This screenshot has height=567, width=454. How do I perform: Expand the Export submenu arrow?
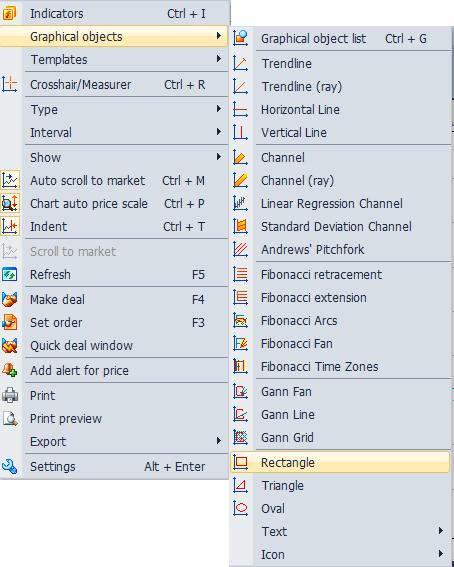(219, 441)
